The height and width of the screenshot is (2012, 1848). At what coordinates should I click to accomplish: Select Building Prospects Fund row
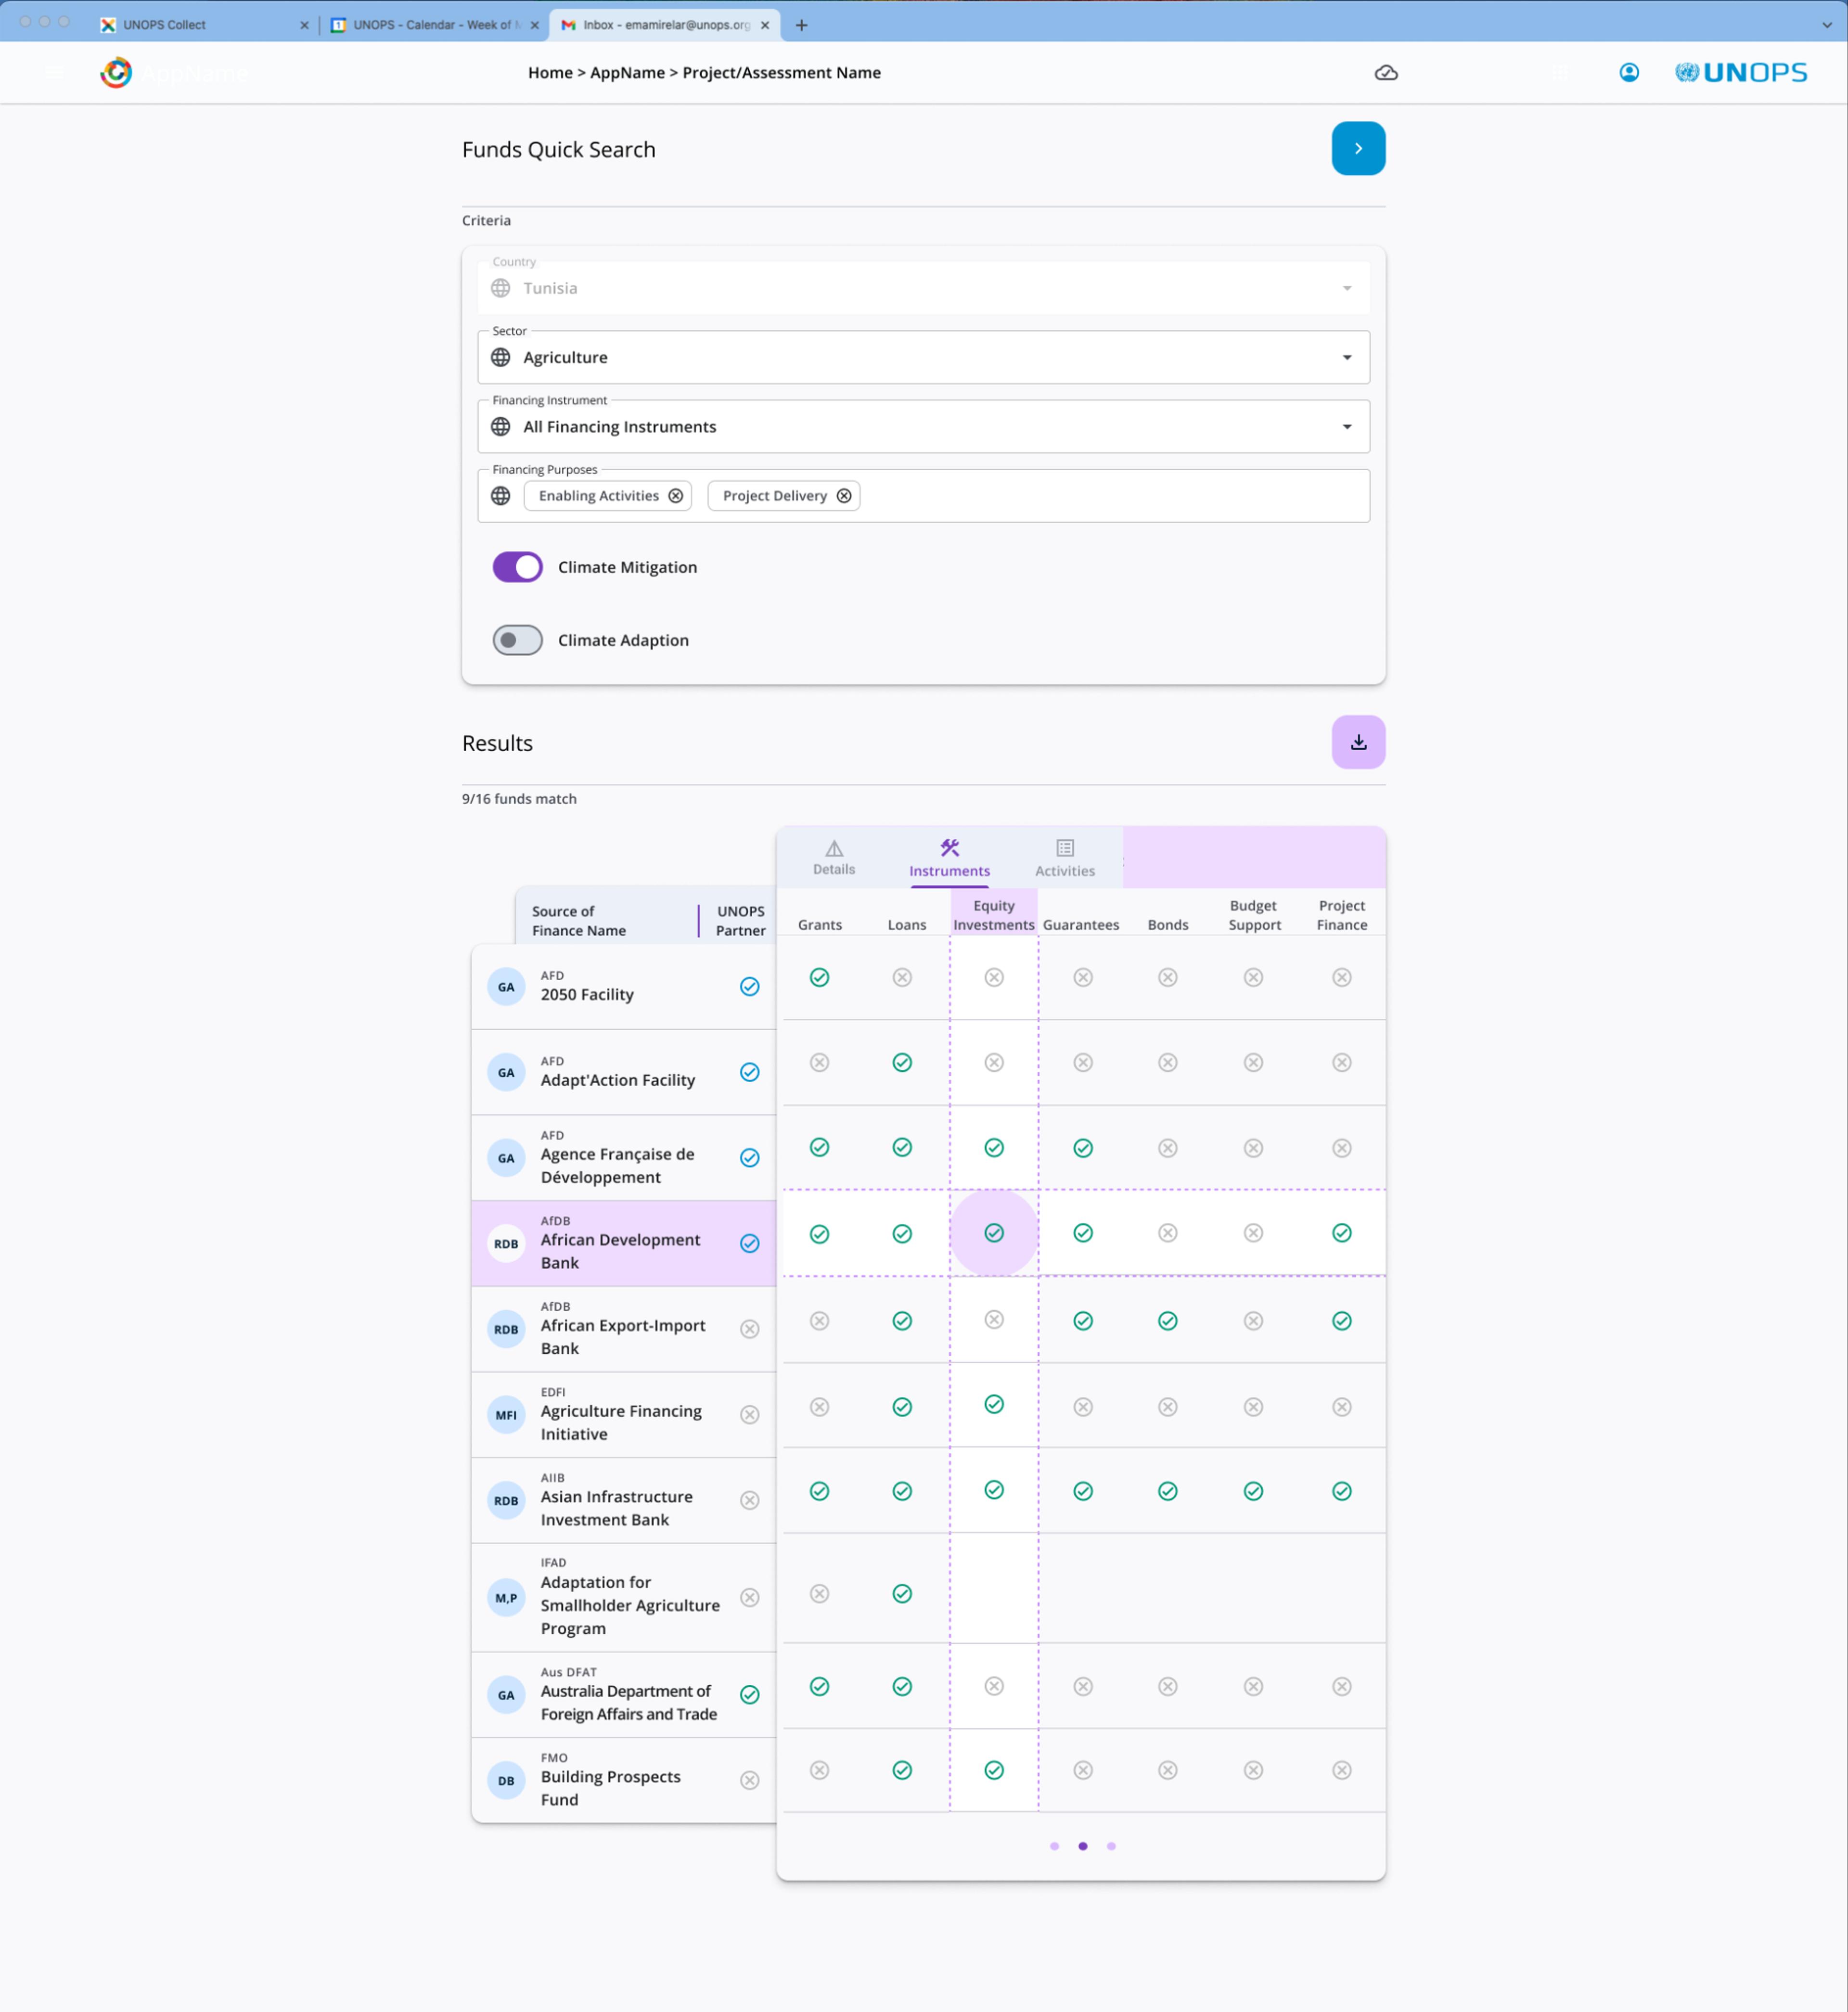[624, 1780]
